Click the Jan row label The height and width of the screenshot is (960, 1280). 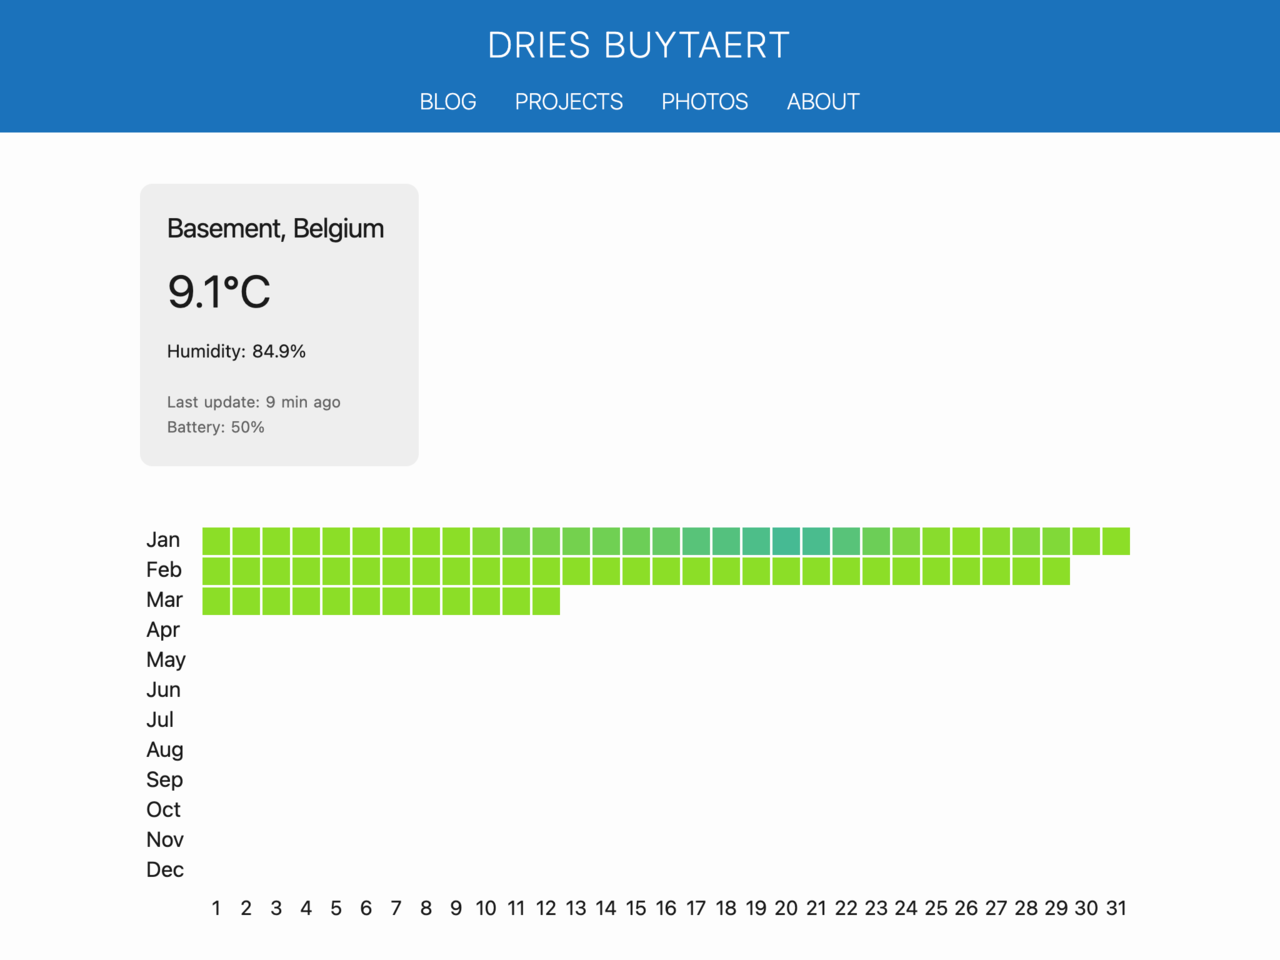[163, 540]
